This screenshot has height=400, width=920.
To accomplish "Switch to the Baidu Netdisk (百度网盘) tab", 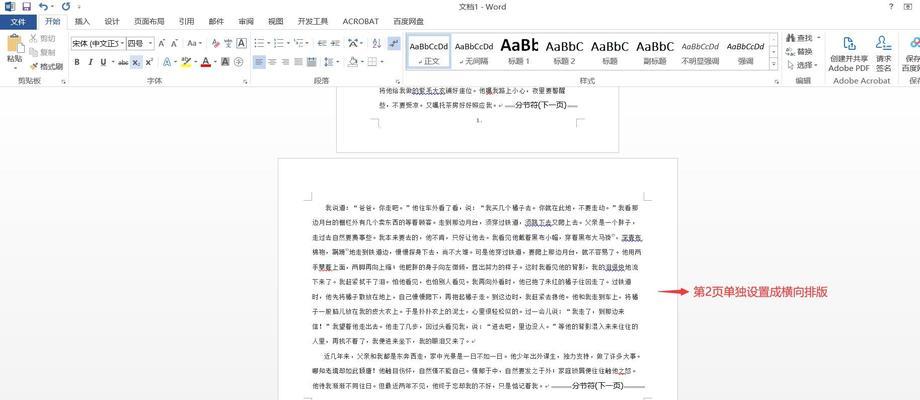I will coord(409,22).
